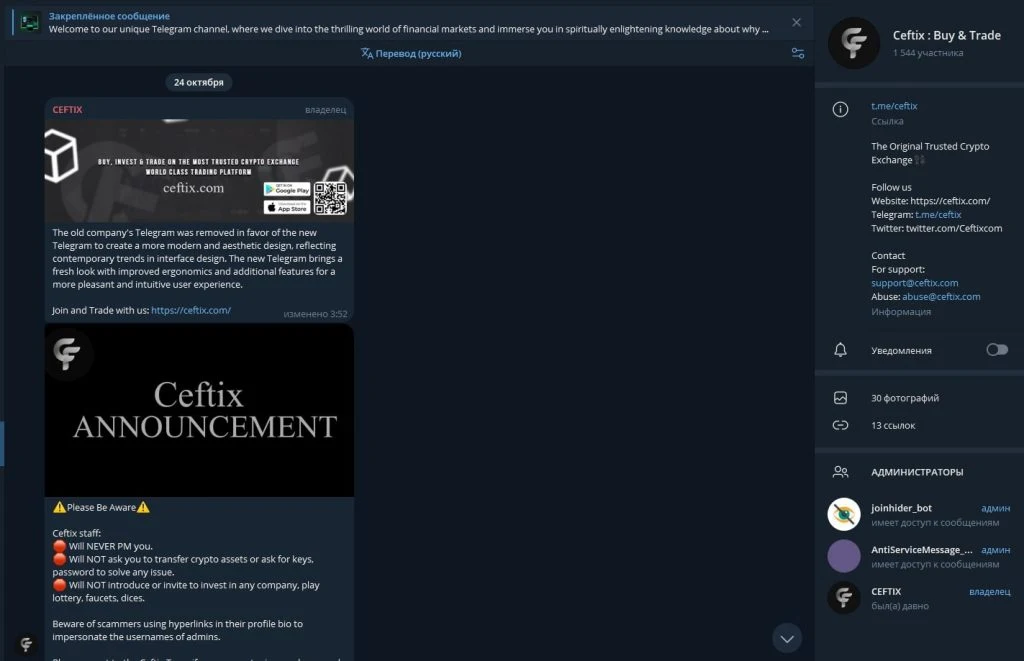Click the translate to Russian button
Image resolution: width=1024 pixels, height=661 pixels.
(411, 54)
